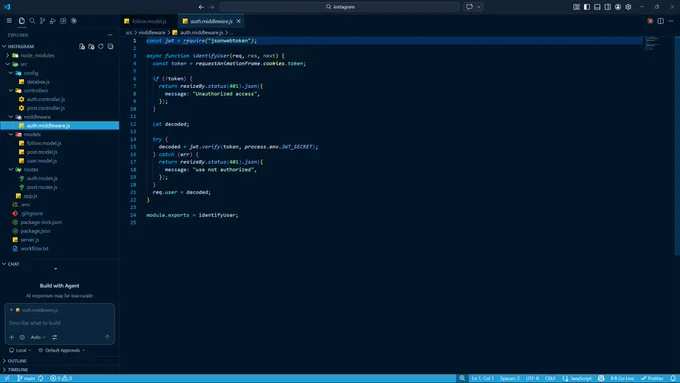Open the Extensions view icon
The image size is (680, 383).
63,20
